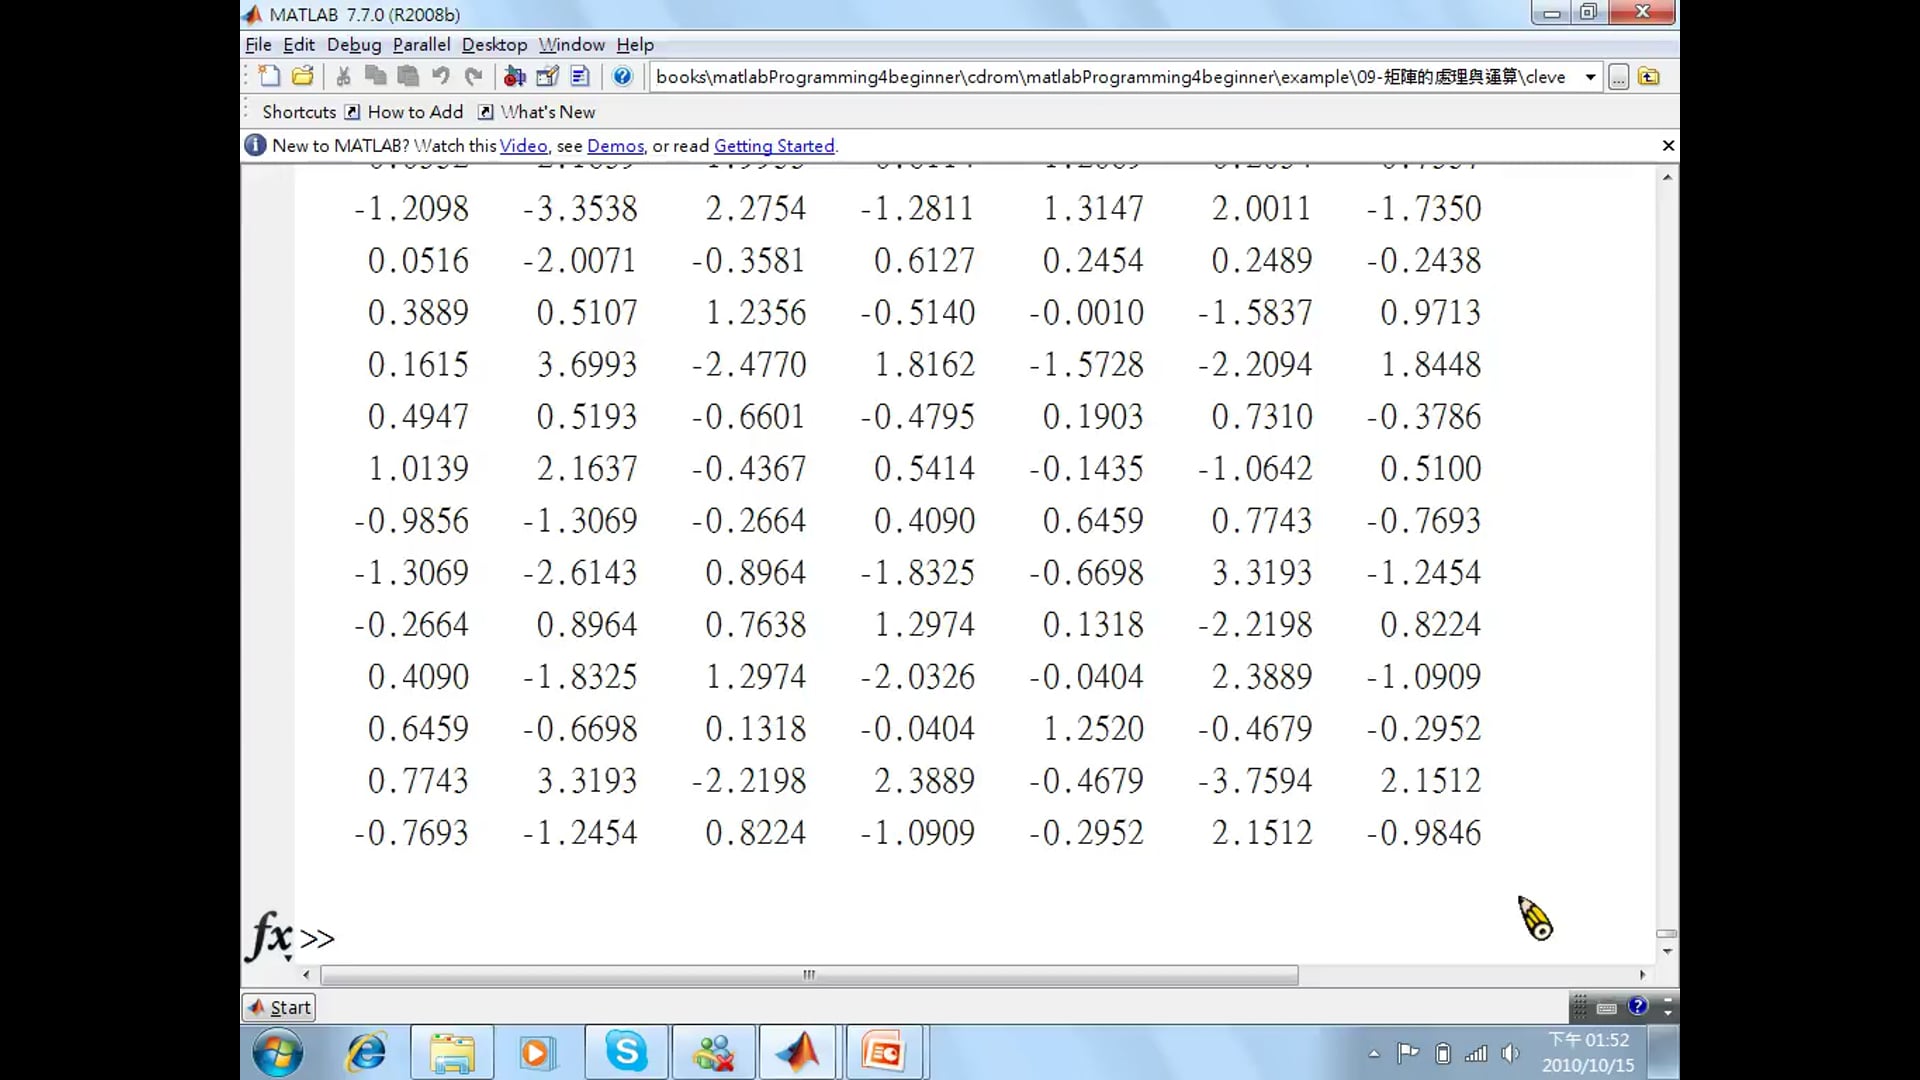This screenshot has height=1080, width=1920.
Task: Open the Parallel menu
Action: (421, 45)
